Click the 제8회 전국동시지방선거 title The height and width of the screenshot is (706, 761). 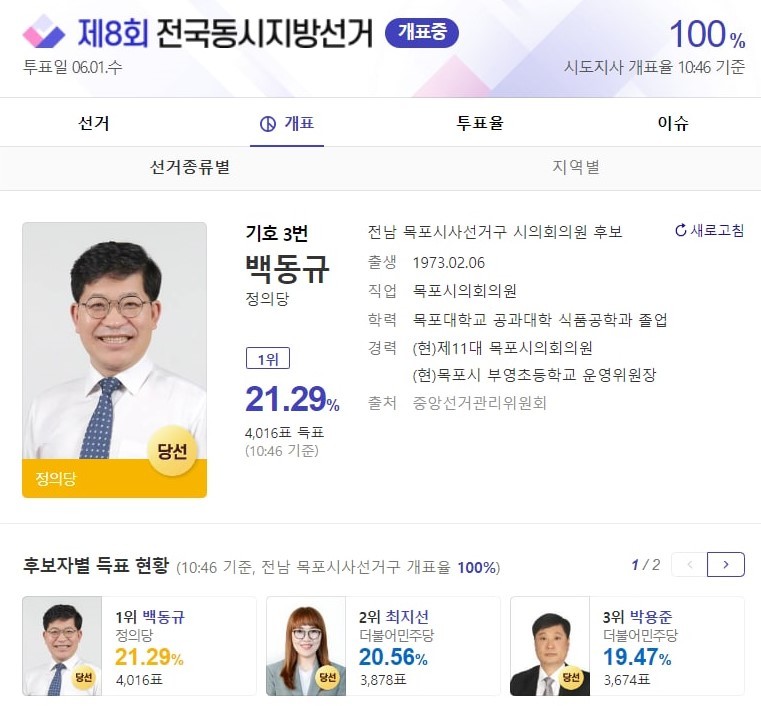coord(225,33)
